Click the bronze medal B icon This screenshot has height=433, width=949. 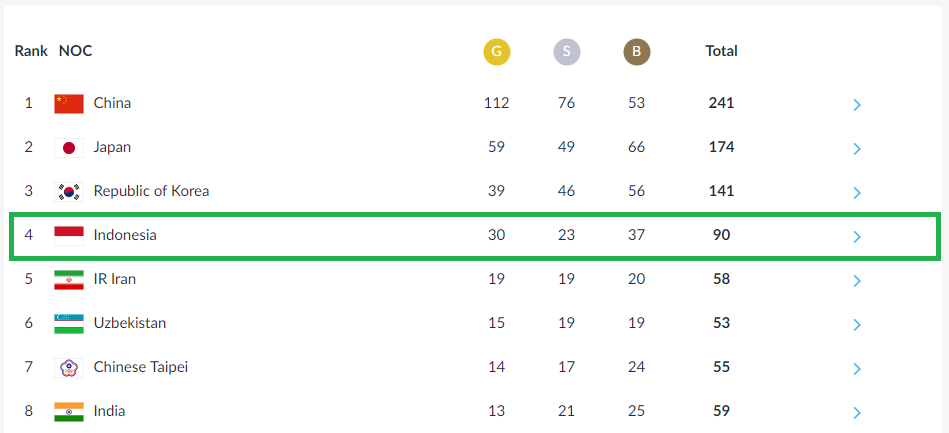tap(637, 52)
